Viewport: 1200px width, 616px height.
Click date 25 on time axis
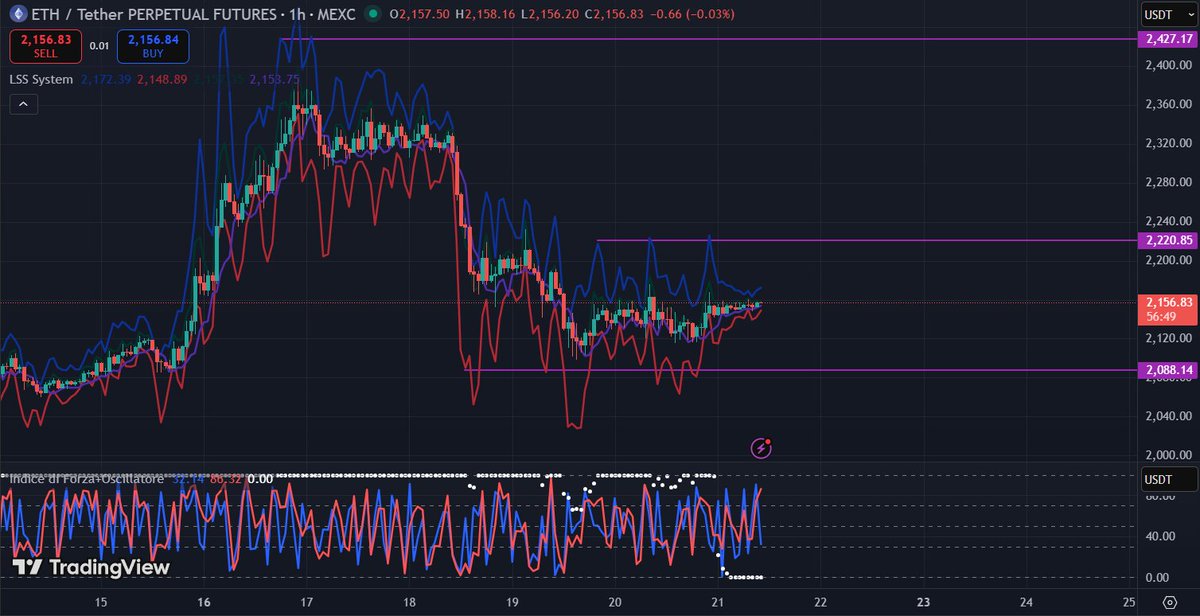tap(1129, 602)
